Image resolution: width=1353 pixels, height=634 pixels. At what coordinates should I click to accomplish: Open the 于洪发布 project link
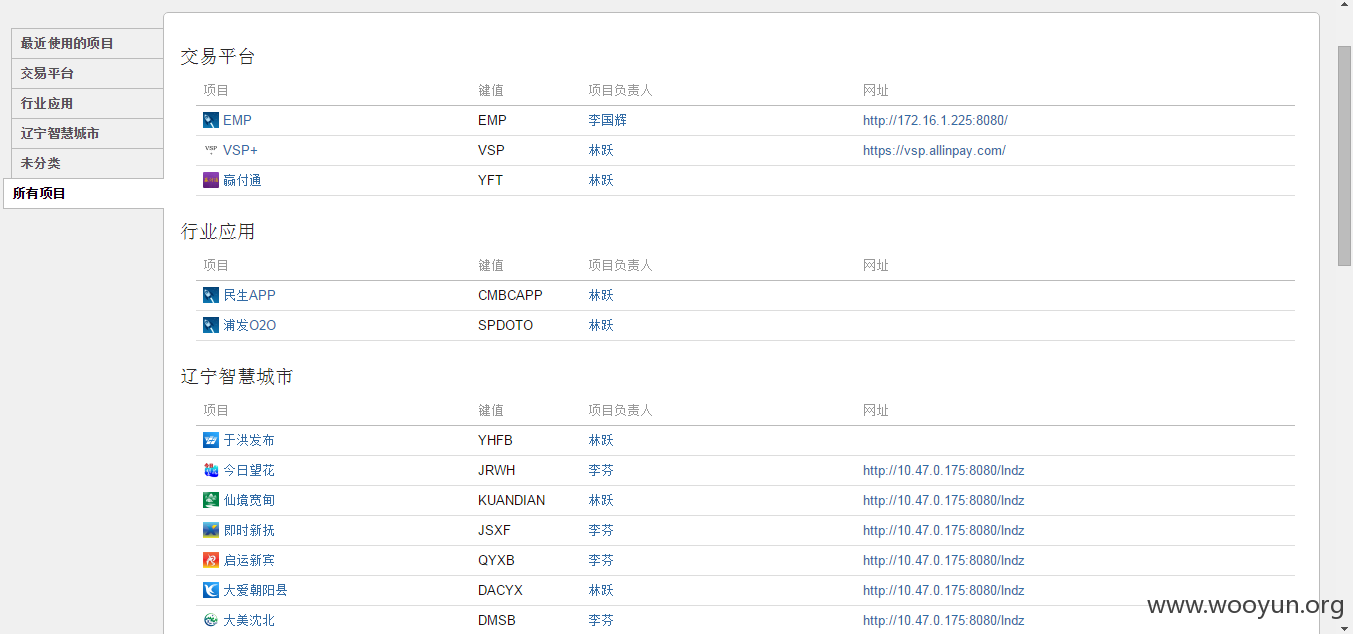tap(248, 440)
